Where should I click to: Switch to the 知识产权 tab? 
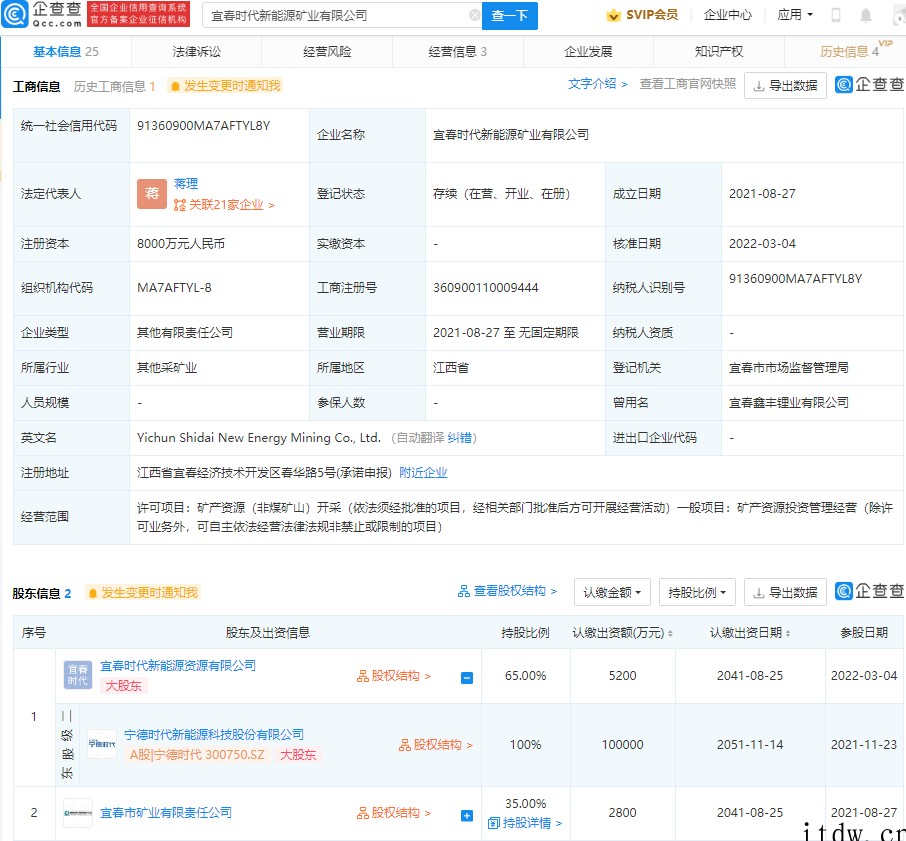[719, 51]
